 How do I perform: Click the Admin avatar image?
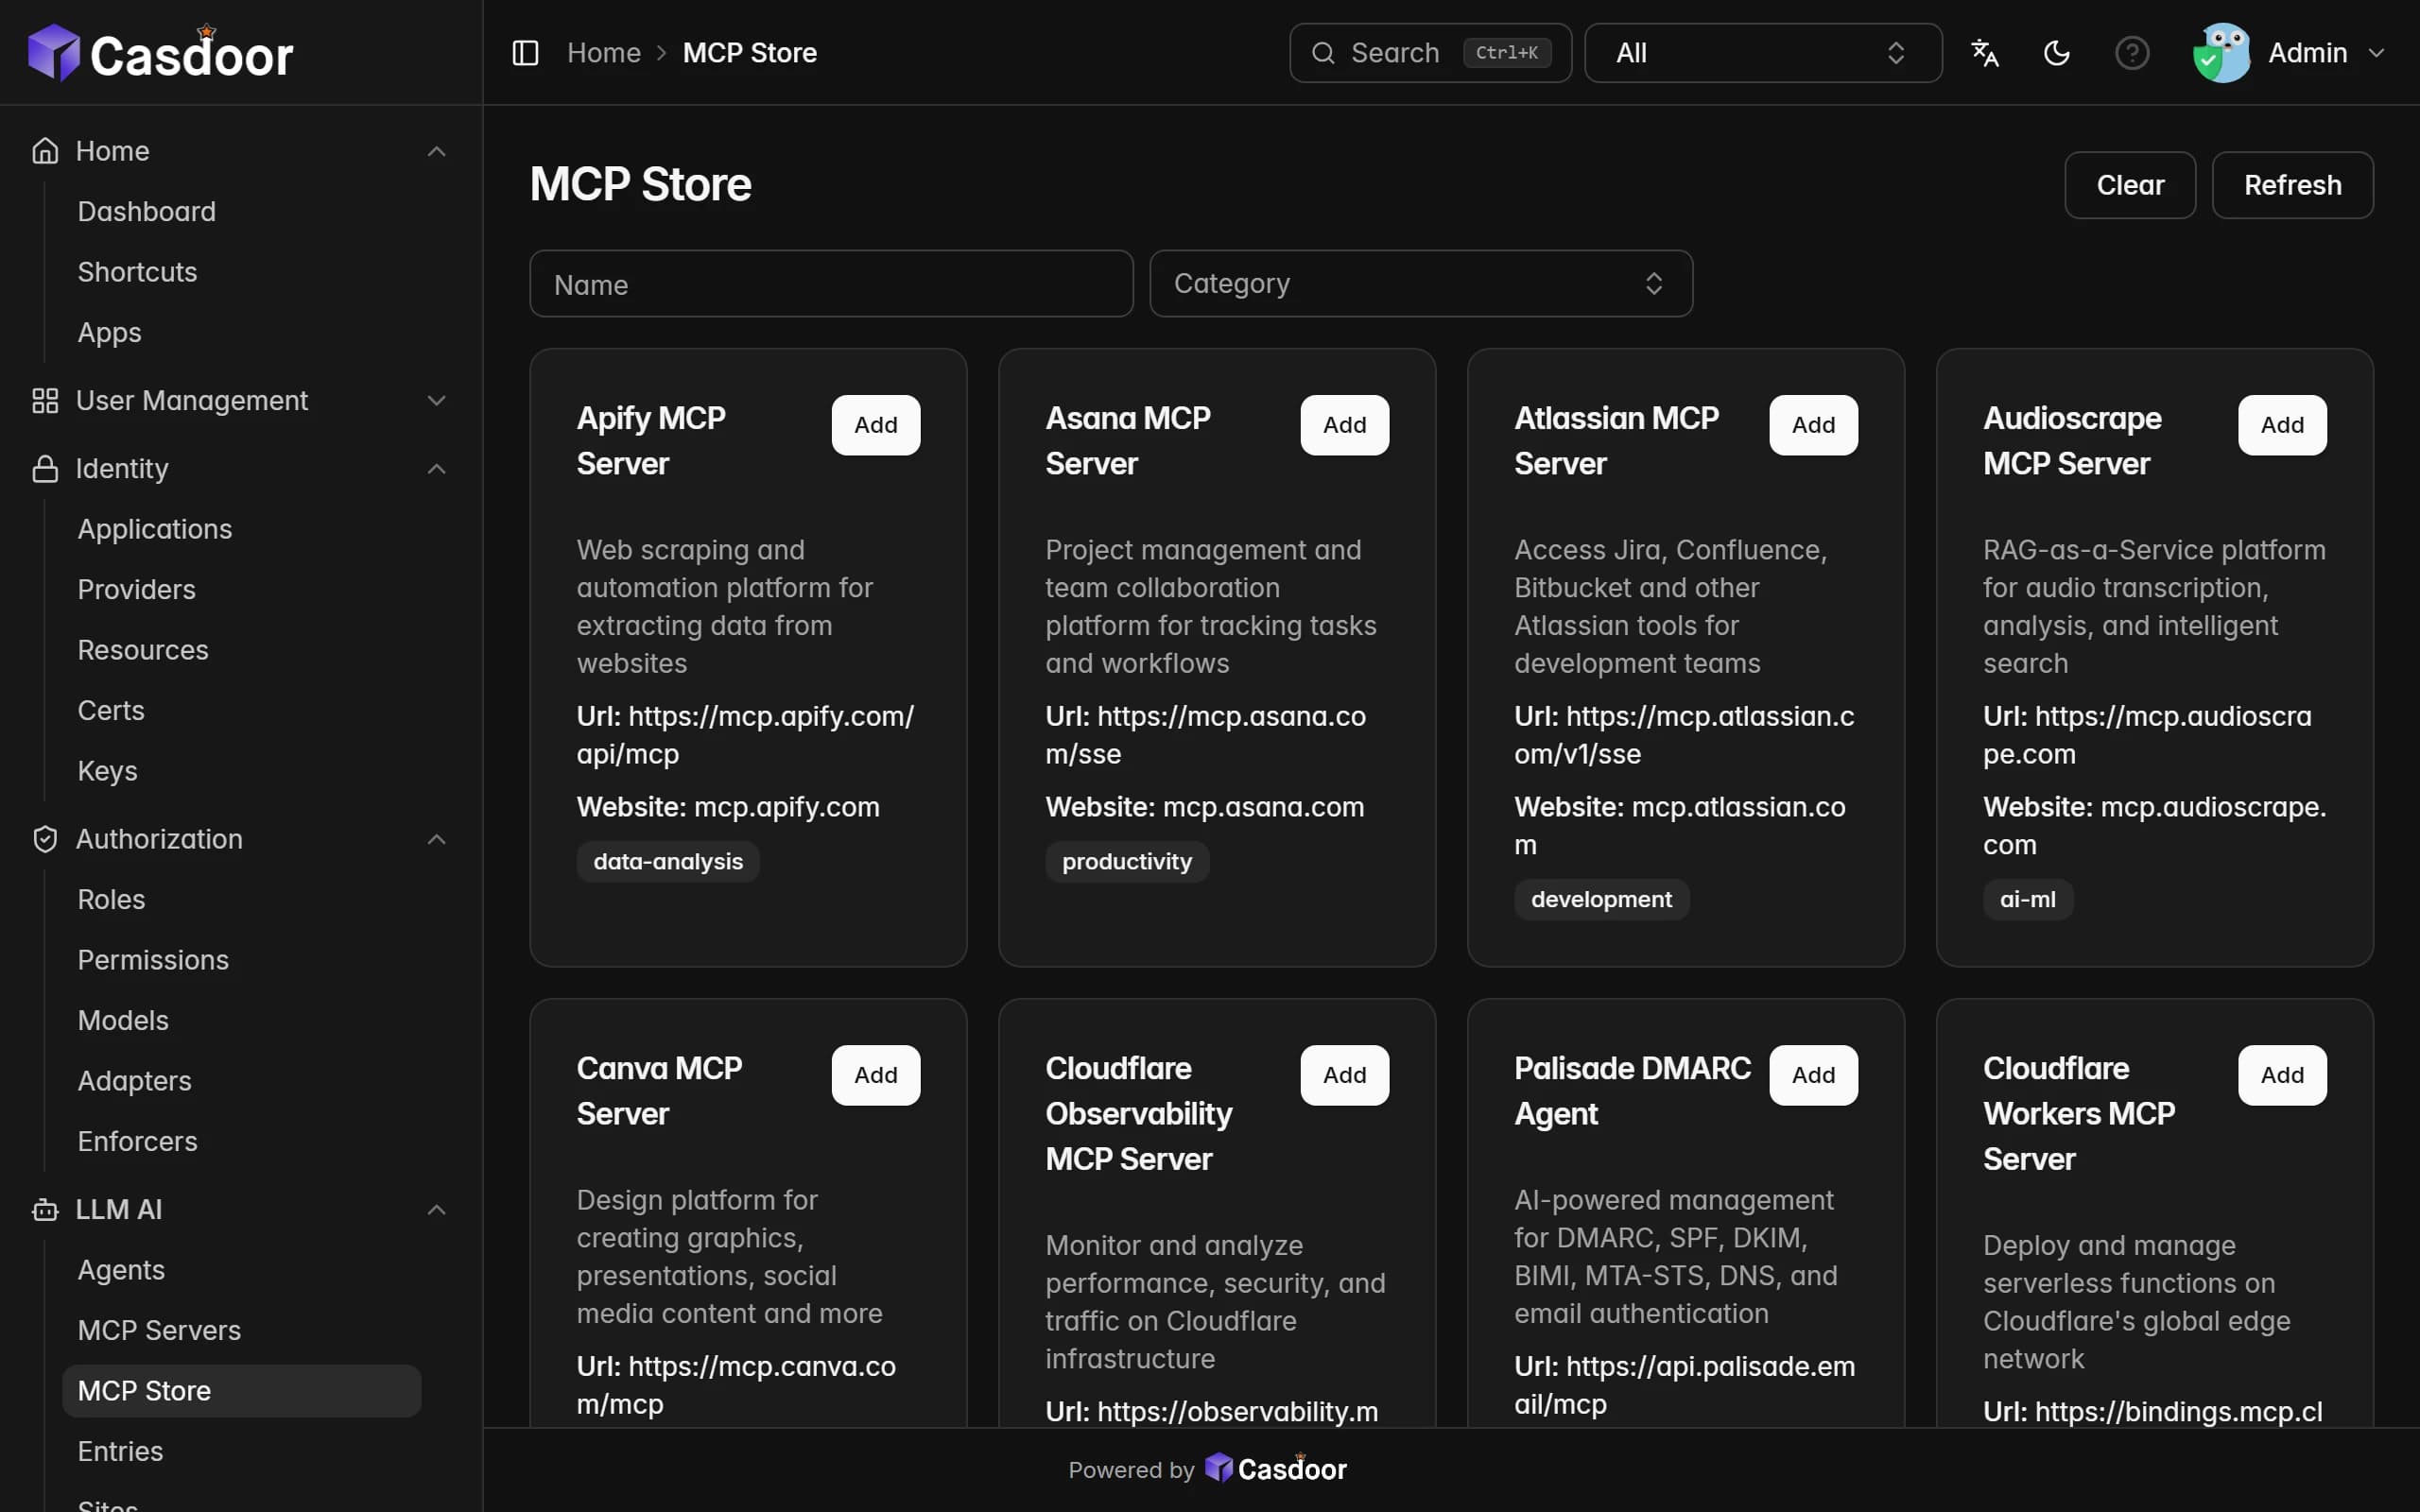click(2221, 53)
